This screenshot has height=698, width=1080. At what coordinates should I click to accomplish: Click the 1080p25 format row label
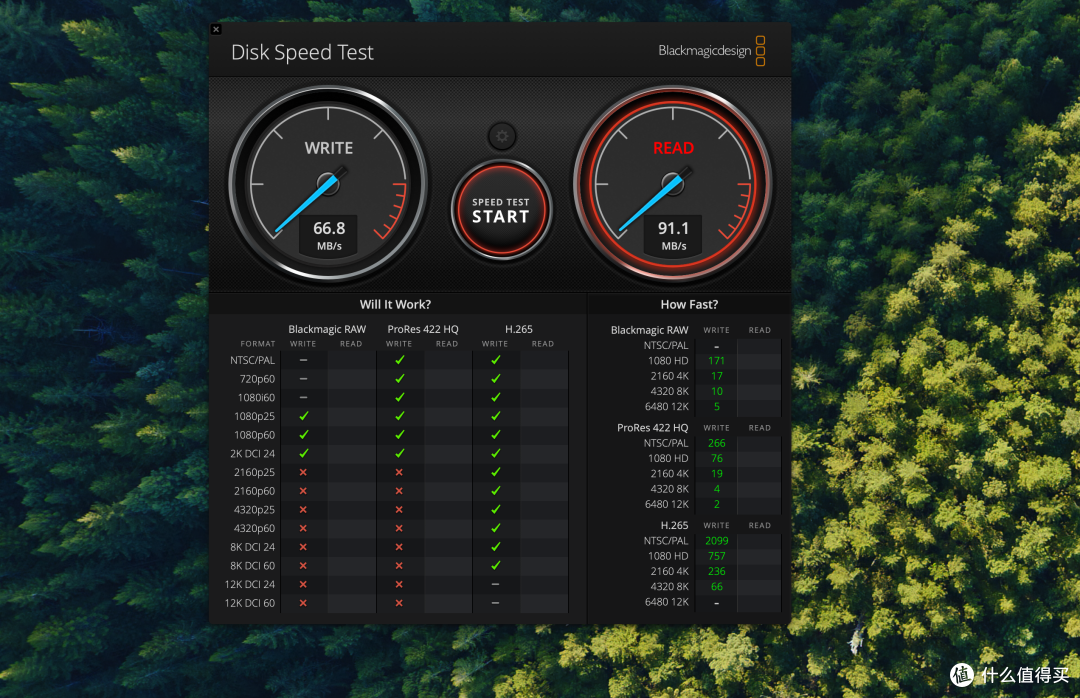[x=254, y=416]
